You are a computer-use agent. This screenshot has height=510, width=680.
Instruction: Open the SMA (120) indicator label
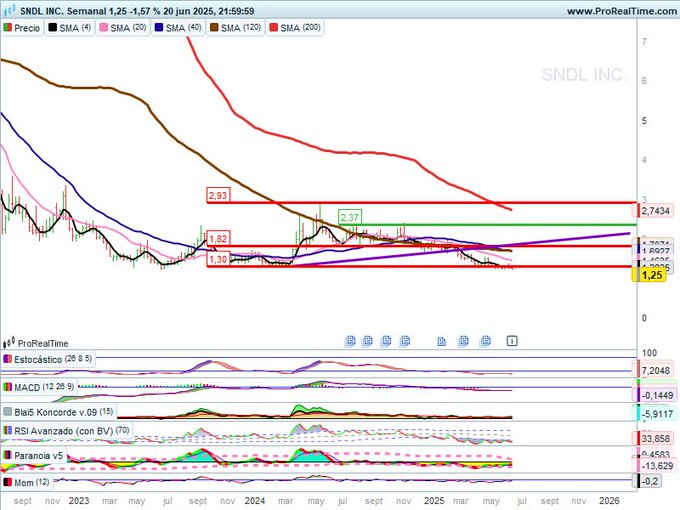(241, 28)
